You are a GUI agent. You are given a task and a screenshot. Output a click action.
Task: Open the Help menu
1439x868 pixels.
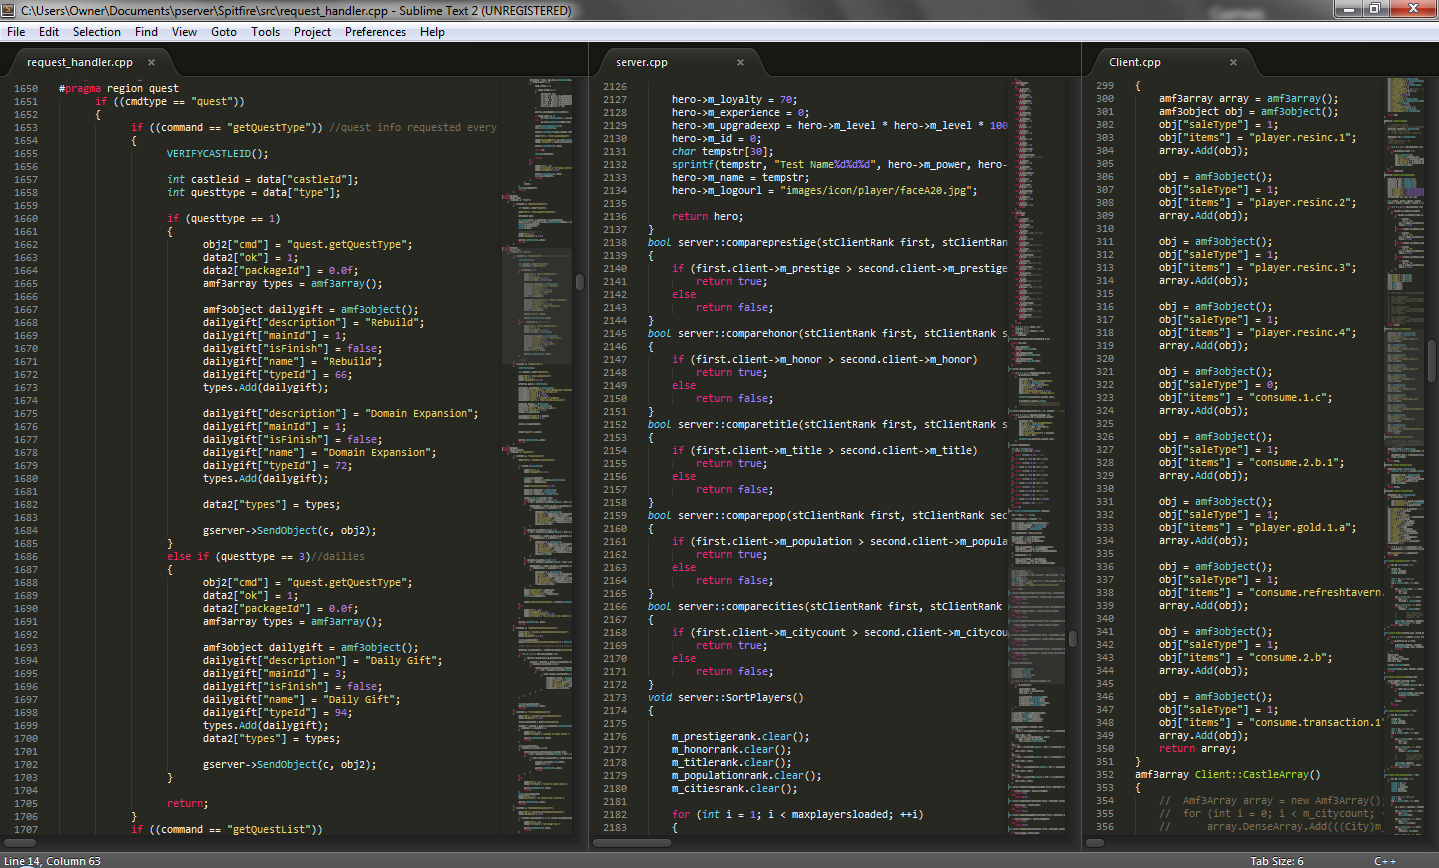433,32
